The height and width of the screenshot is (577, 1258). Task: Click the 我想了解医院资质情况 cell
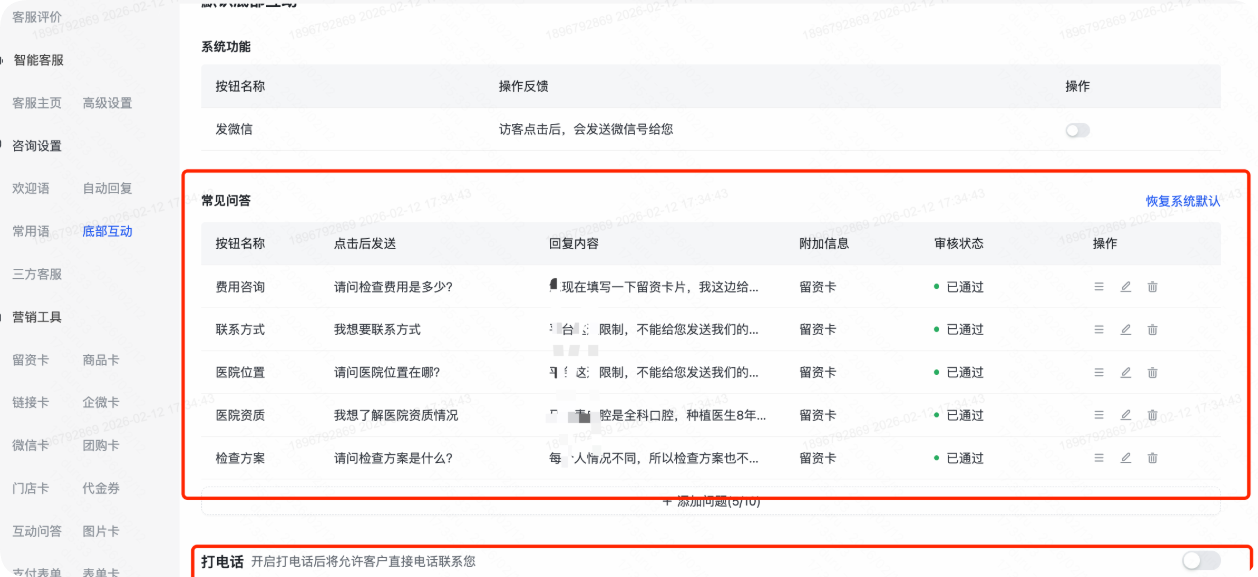pyautogui.click(x=396, y=415)
